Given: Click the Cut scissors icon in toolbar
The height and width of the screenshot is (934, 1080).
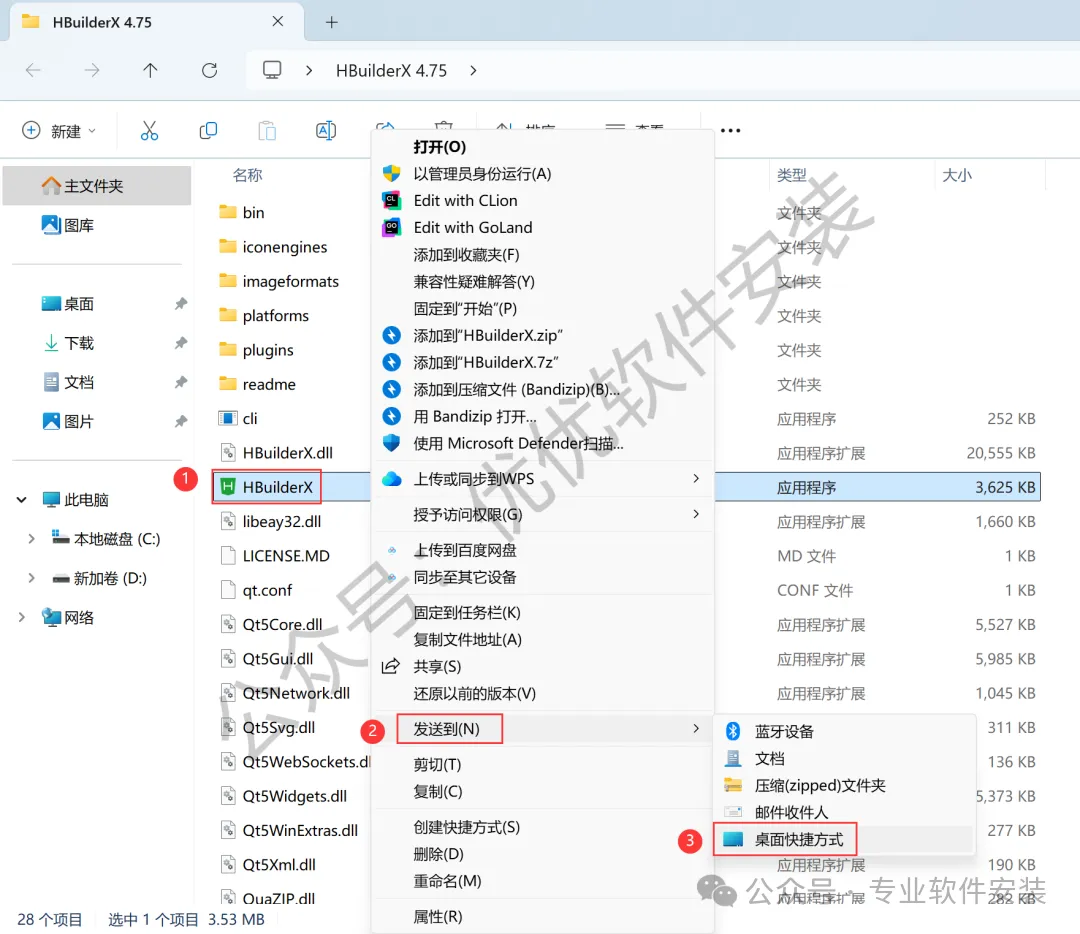Looking at the screenshot, I should [x=149, y=131].
